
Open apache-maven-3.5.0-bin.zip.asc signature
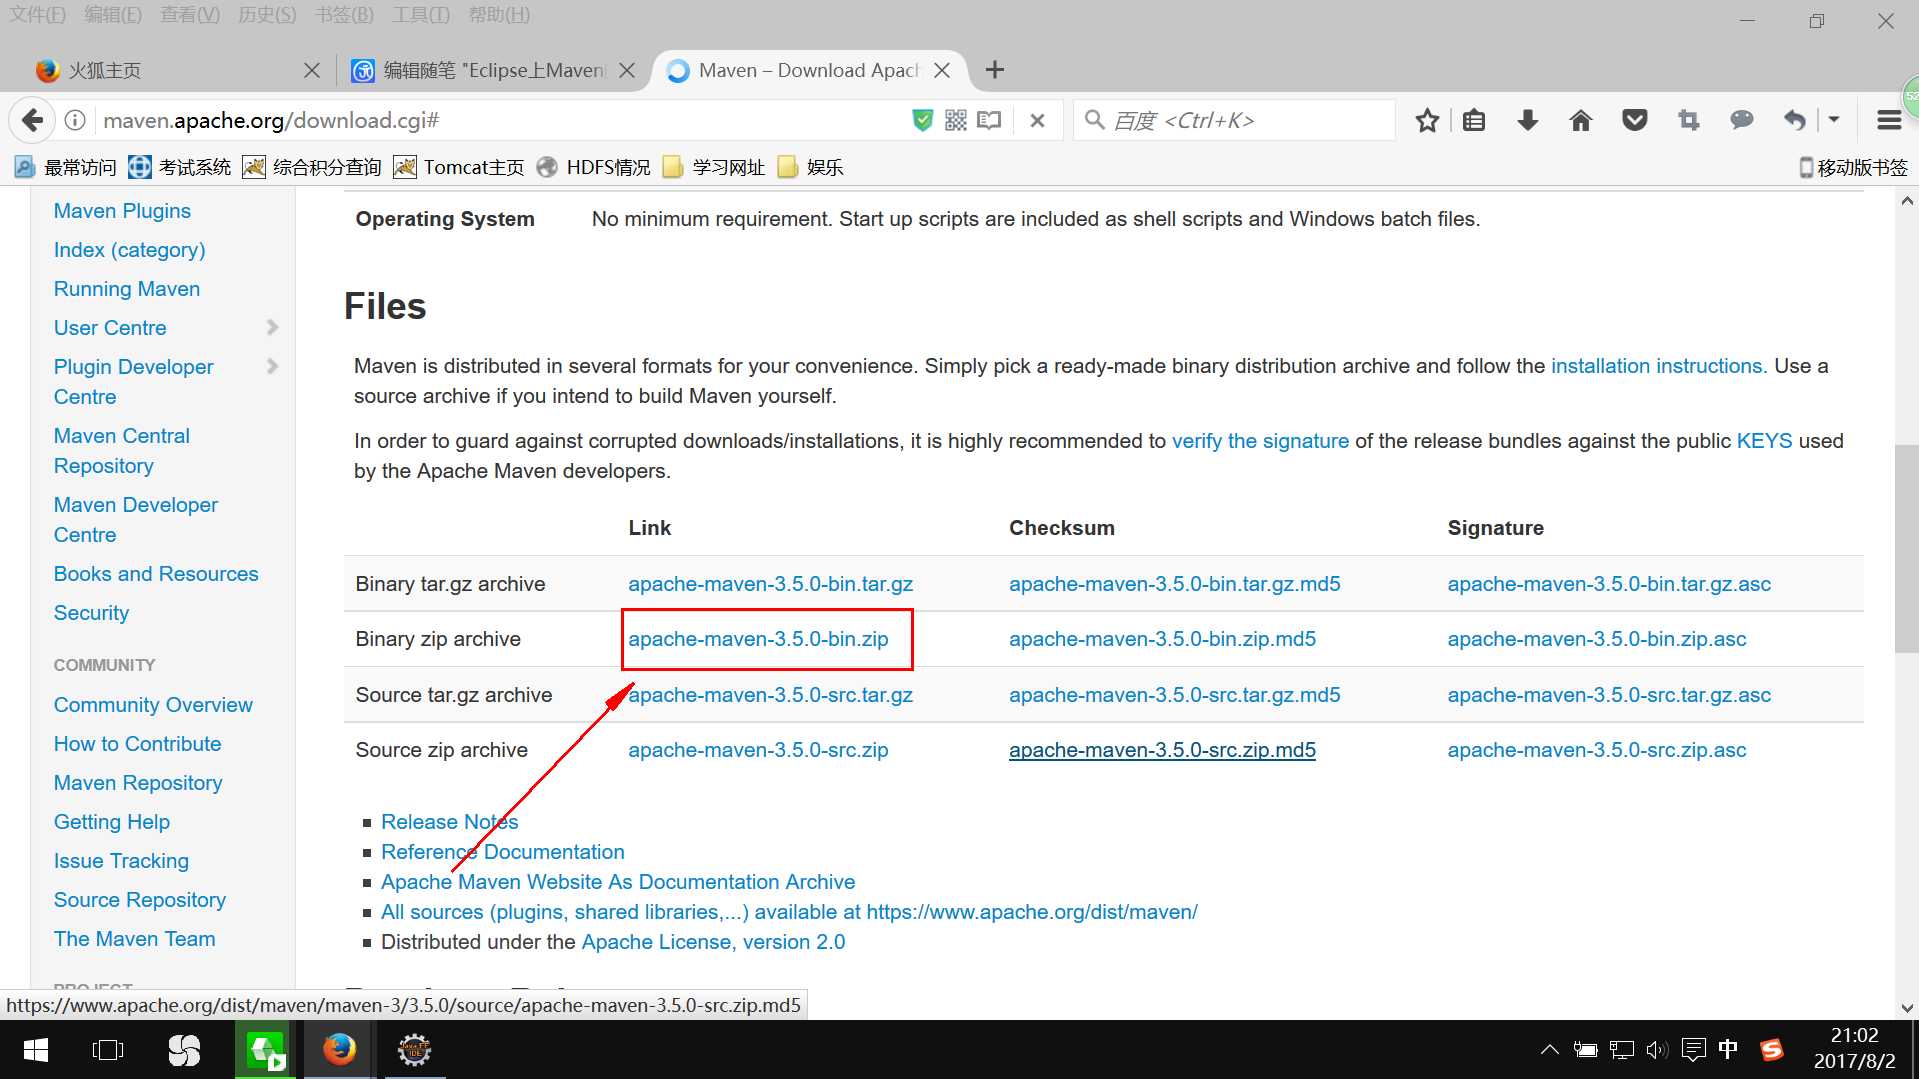tap(1596, 639)
